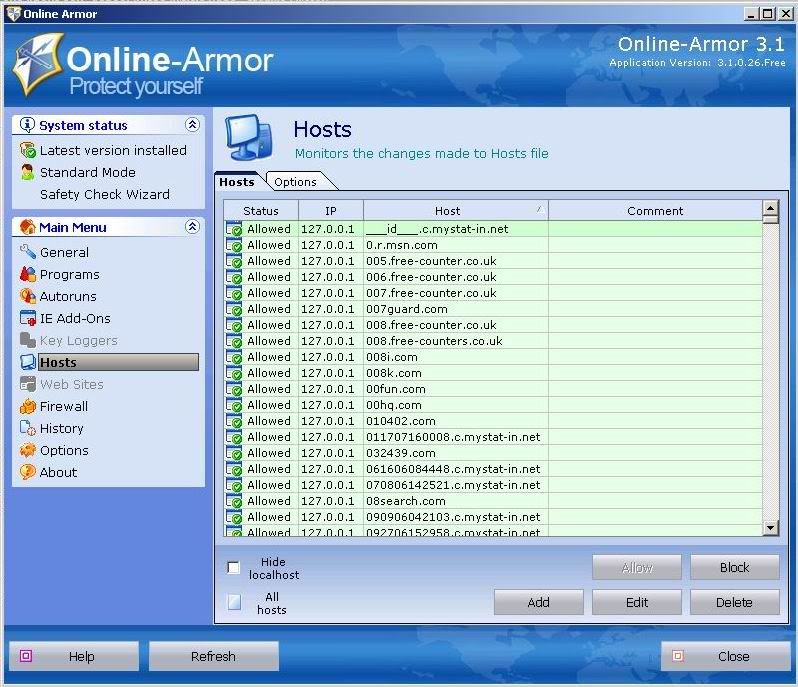Select the 008.free-counters.co.uk host row

(x=493, y=341)
